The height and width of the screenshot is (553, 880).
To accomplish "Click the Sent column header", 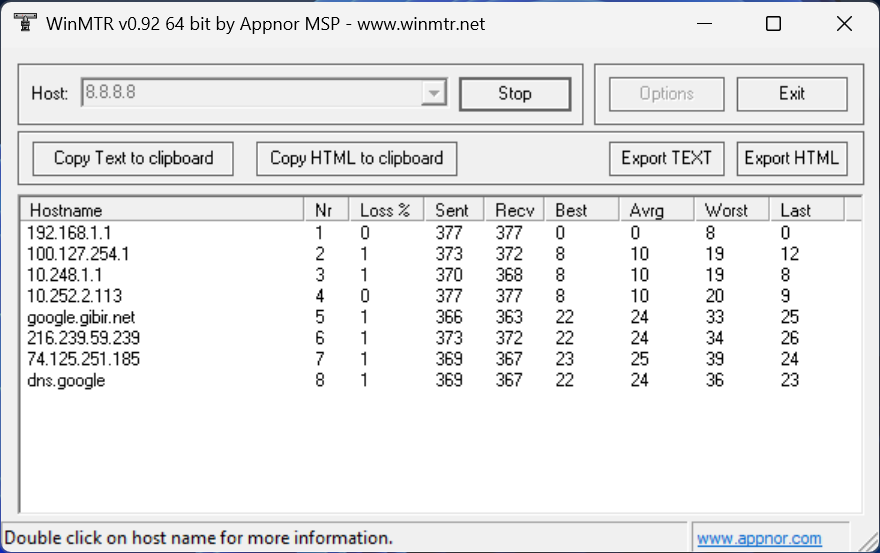I will pos(455,210).
